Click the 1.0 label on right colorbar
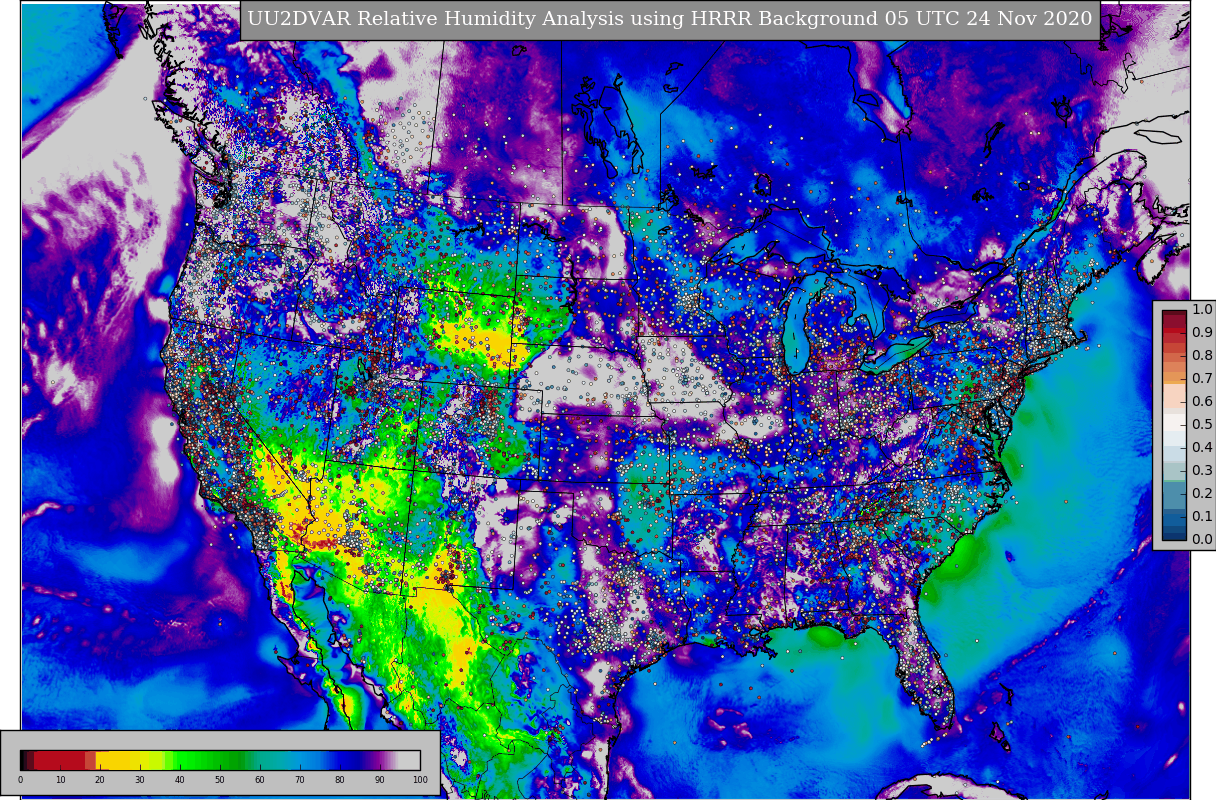Viewport: 1216px width, 800px height. click(x=1202, y=310)
